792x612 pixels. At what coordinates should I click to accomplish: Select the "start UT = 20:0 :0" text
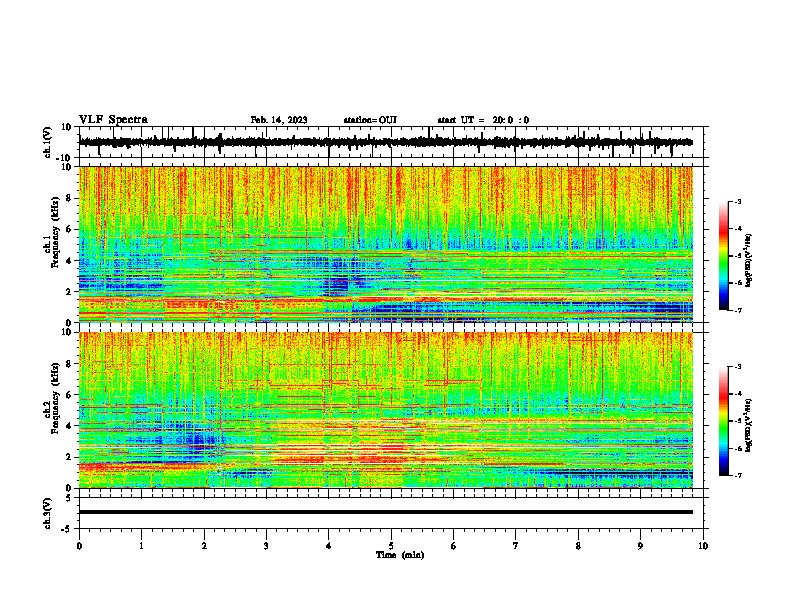(x=483, y=120)
